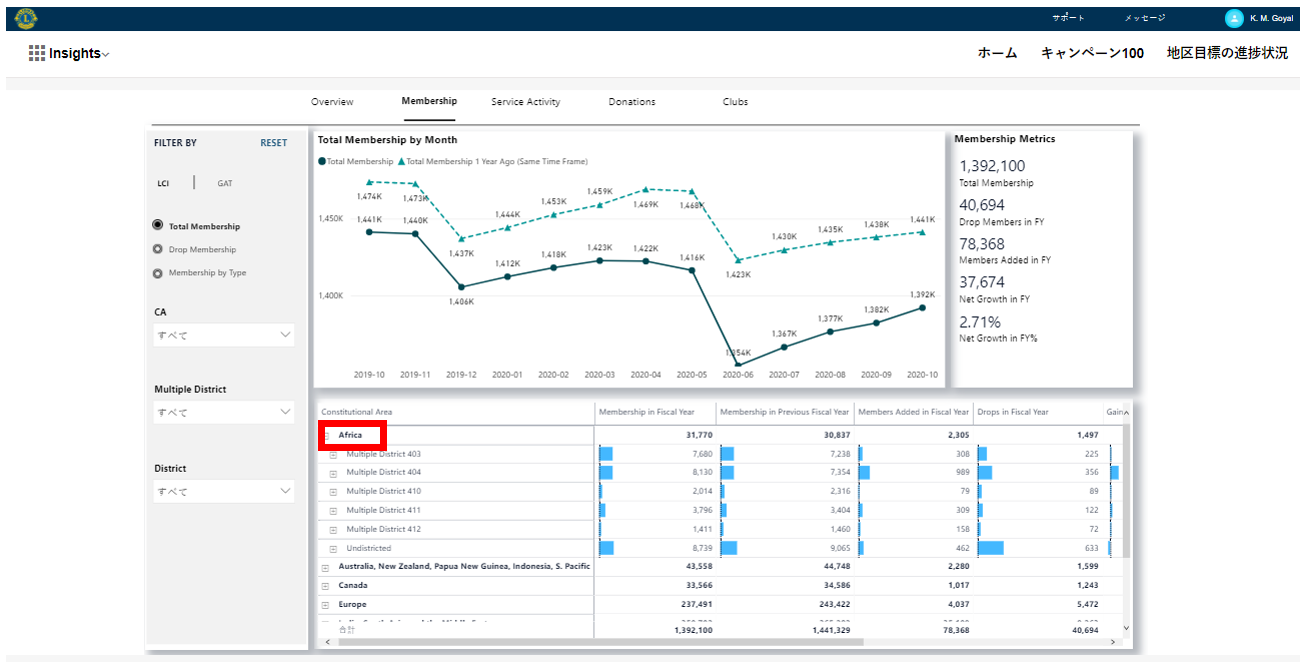Open the CA filter dropdown
The width and height of the screenshot is (1308, 666).
(x=224, y=335)
